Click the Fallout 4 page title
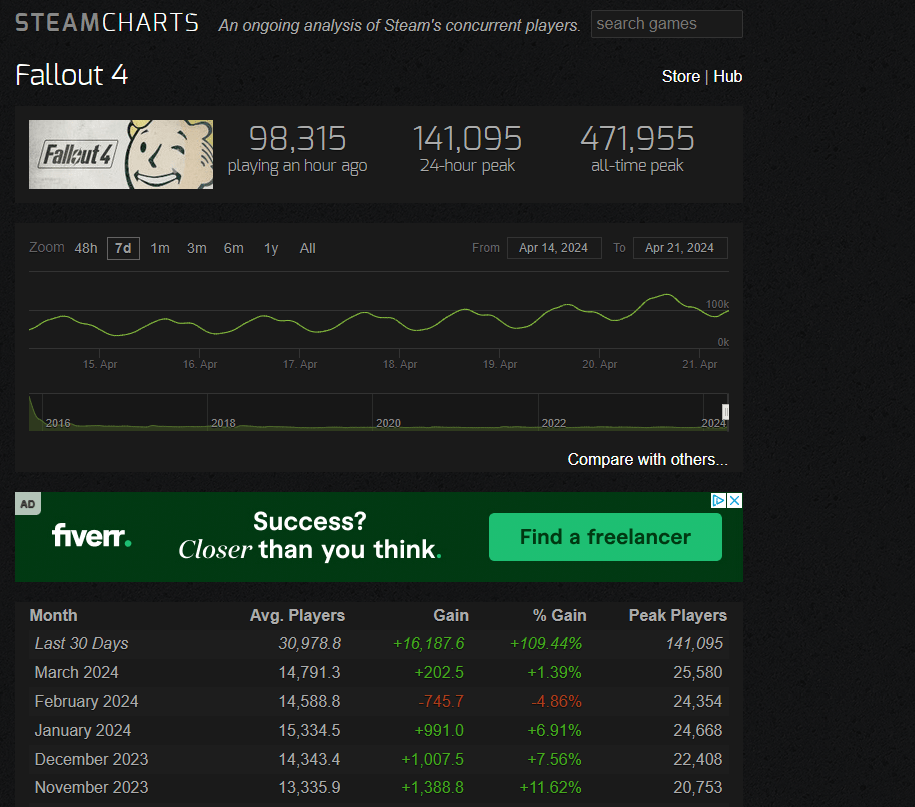This screenshot has height=807, width=915. [71, 75]
